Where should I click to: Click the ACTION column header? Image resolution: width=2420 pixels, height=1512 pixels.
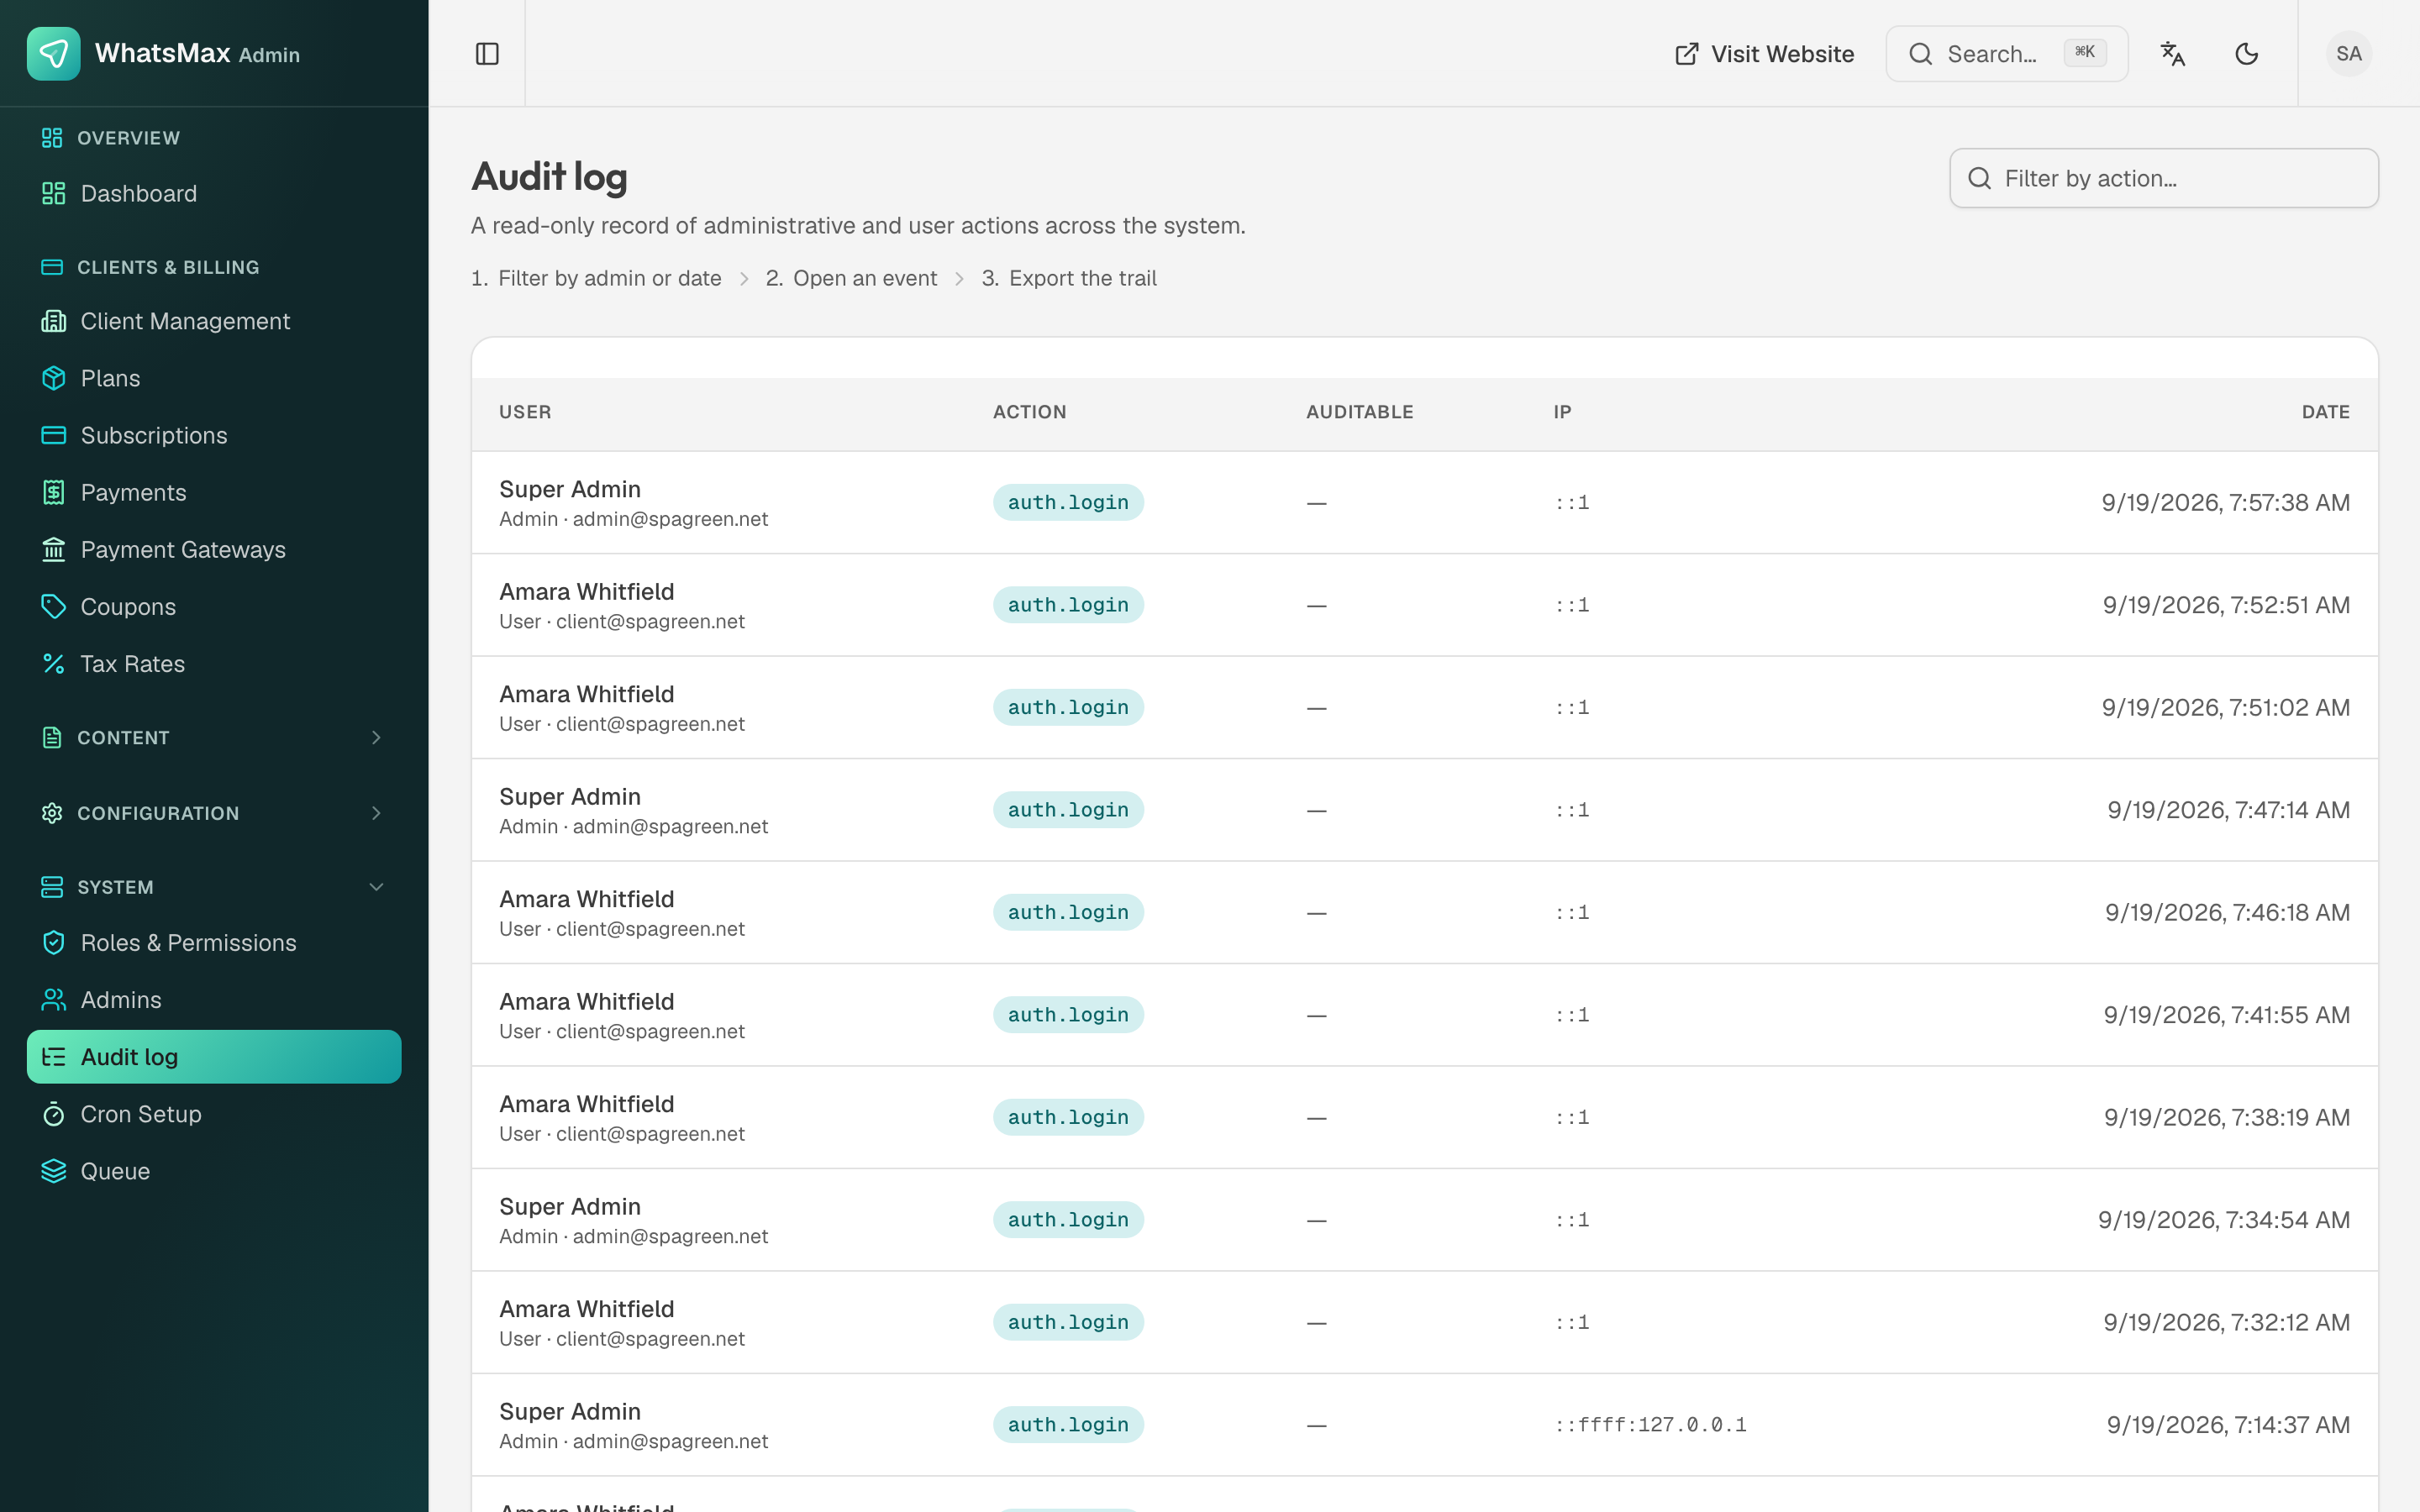pyautogui.click(x=1030, y=412)
